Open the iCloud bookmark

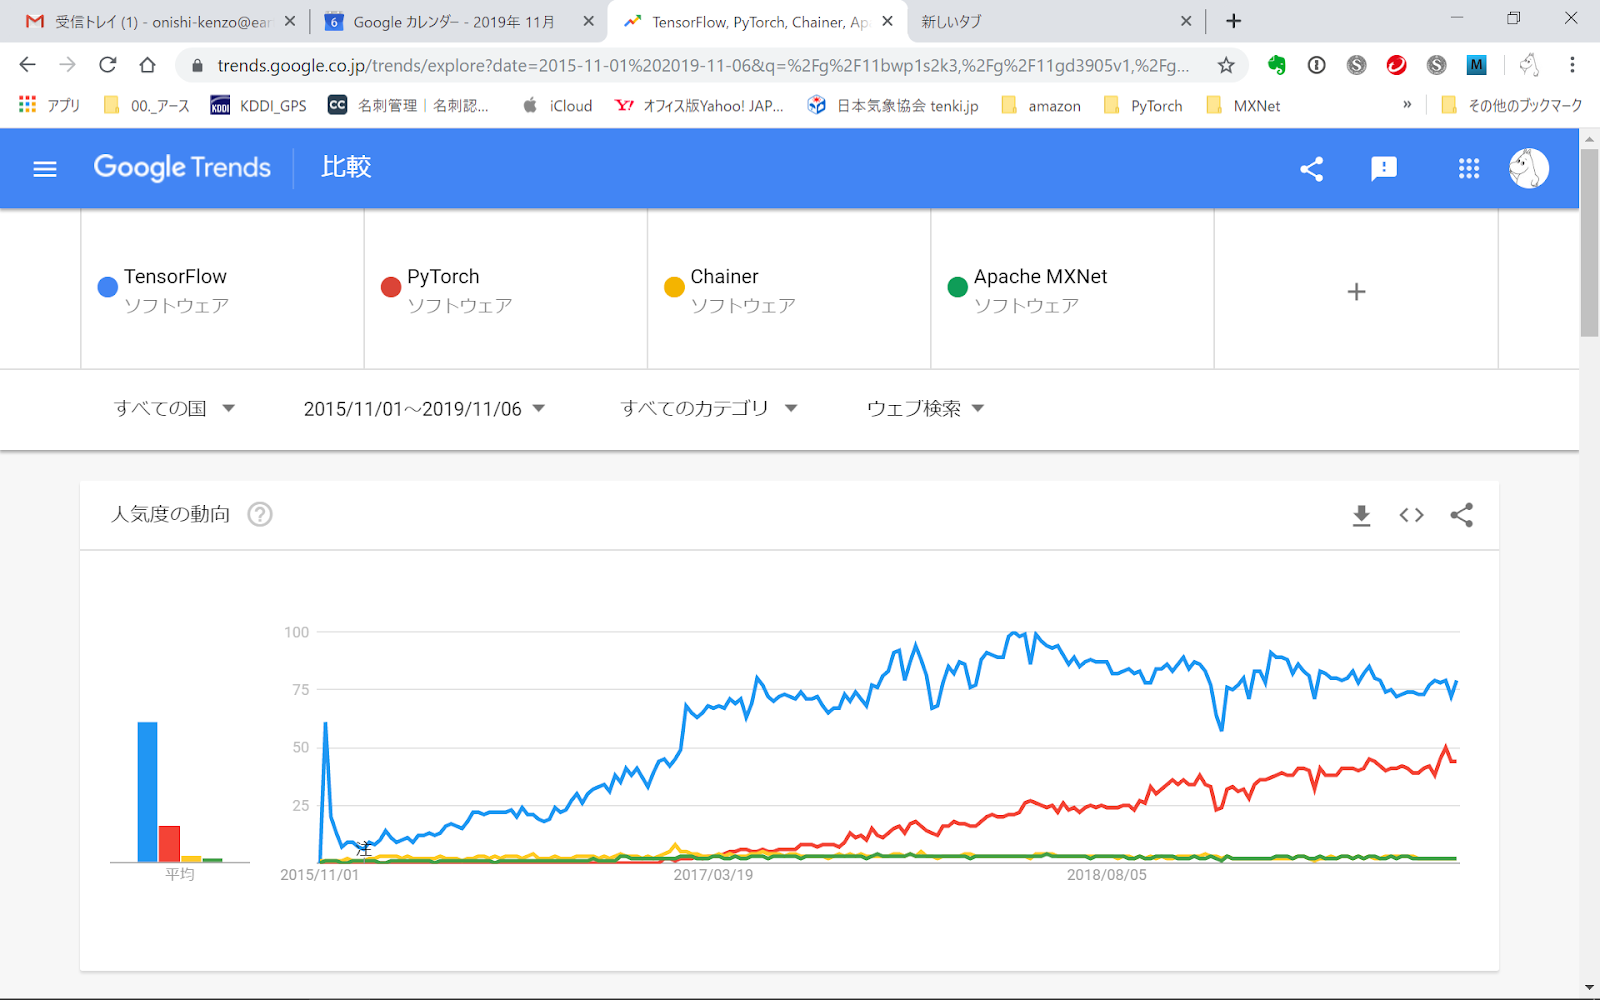[557, 105]
